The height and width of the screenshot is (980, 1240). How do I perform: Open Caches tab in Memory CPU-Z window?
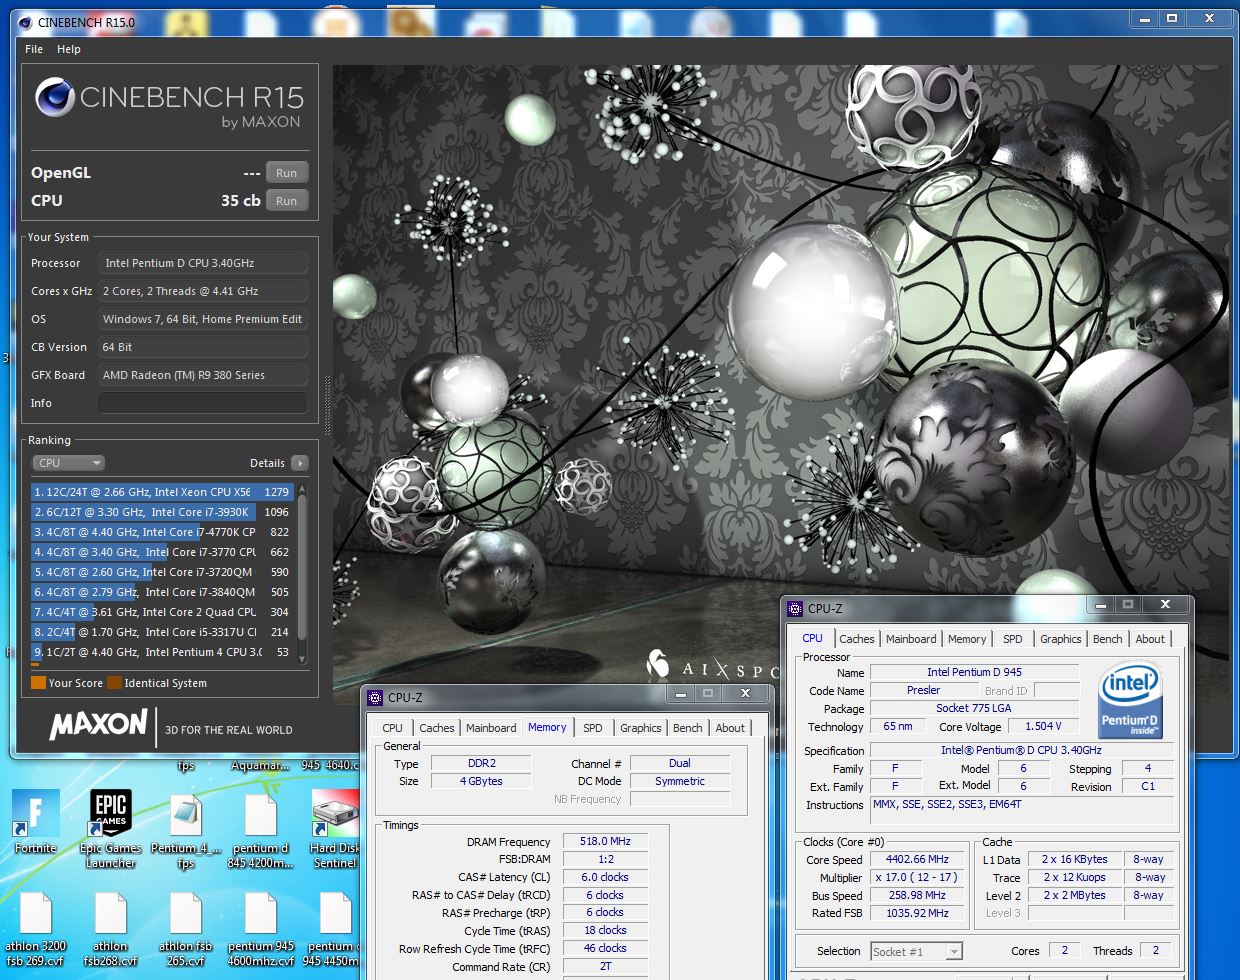[x=436, y=728]
